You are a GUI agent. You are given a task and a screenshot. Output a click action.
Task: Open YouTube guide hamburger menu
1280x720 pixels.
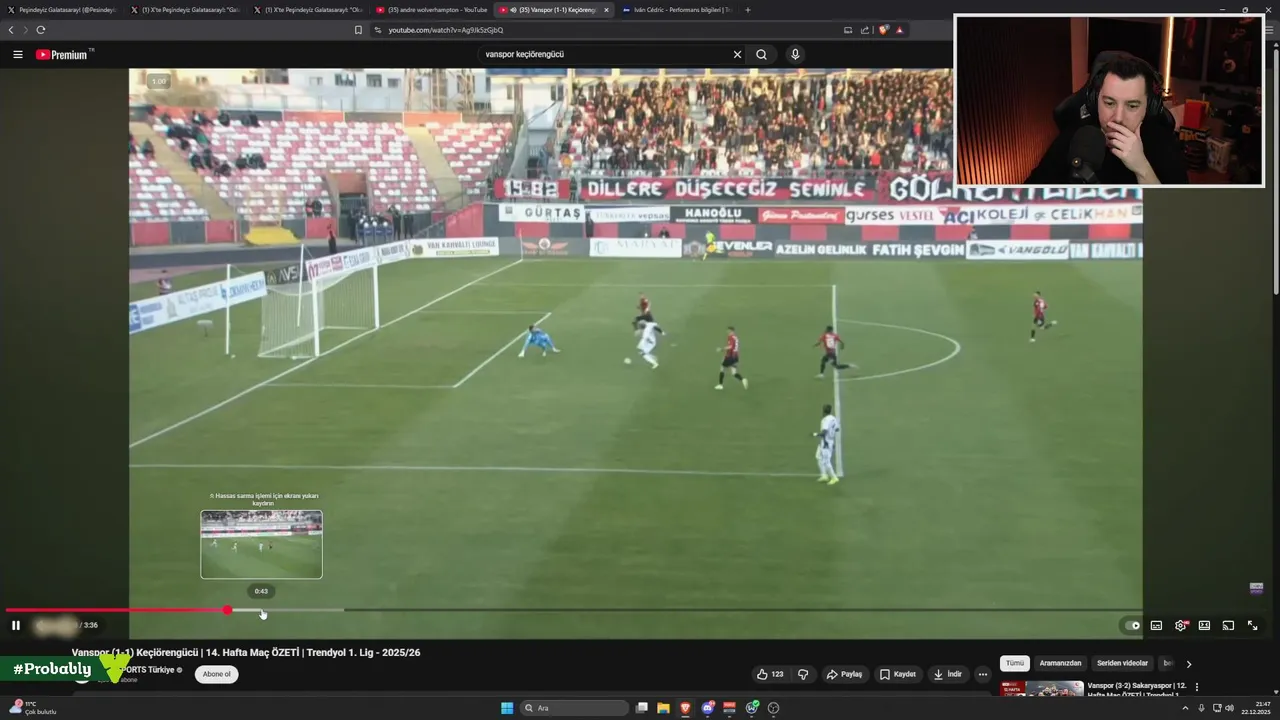[17, 55]
